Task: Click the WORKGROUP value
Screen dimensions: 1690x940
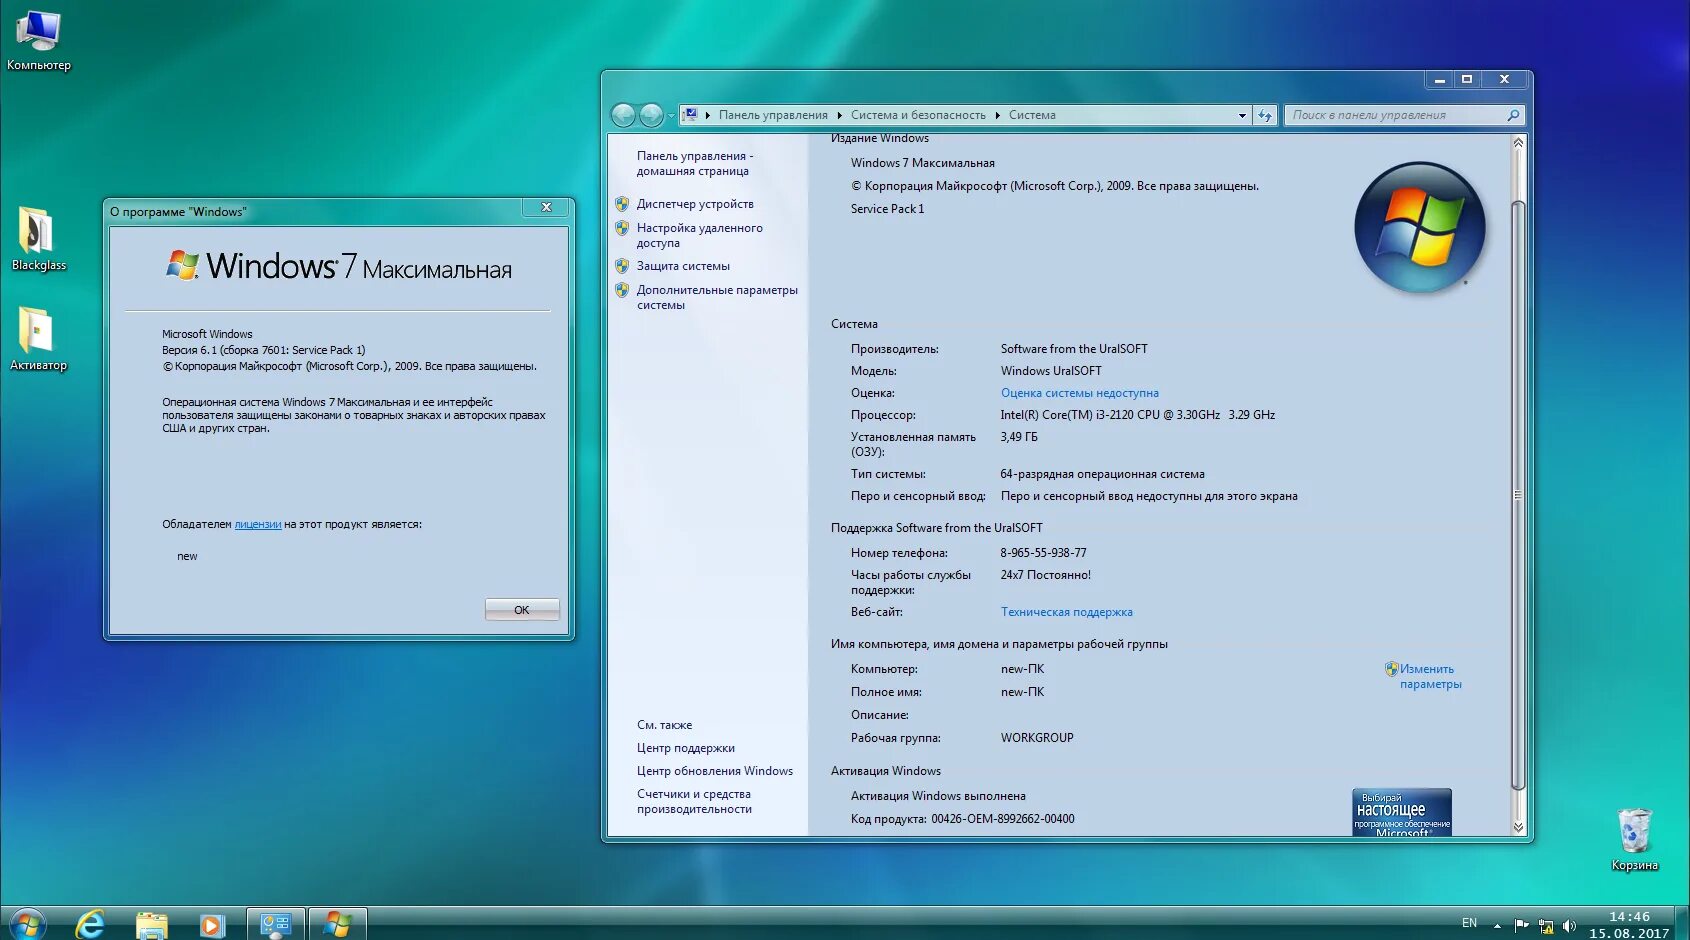Action: (1037, 738)
